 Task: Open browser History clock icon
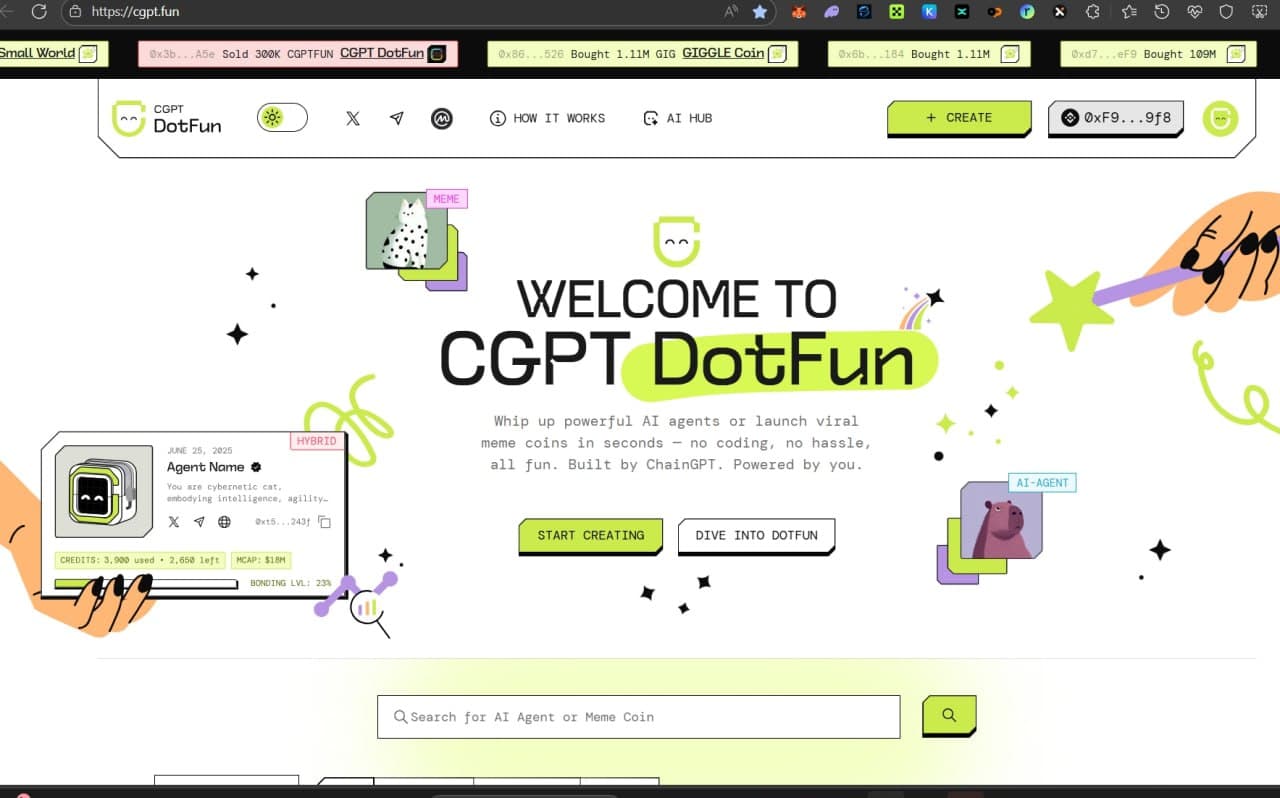coord(1161,12)
